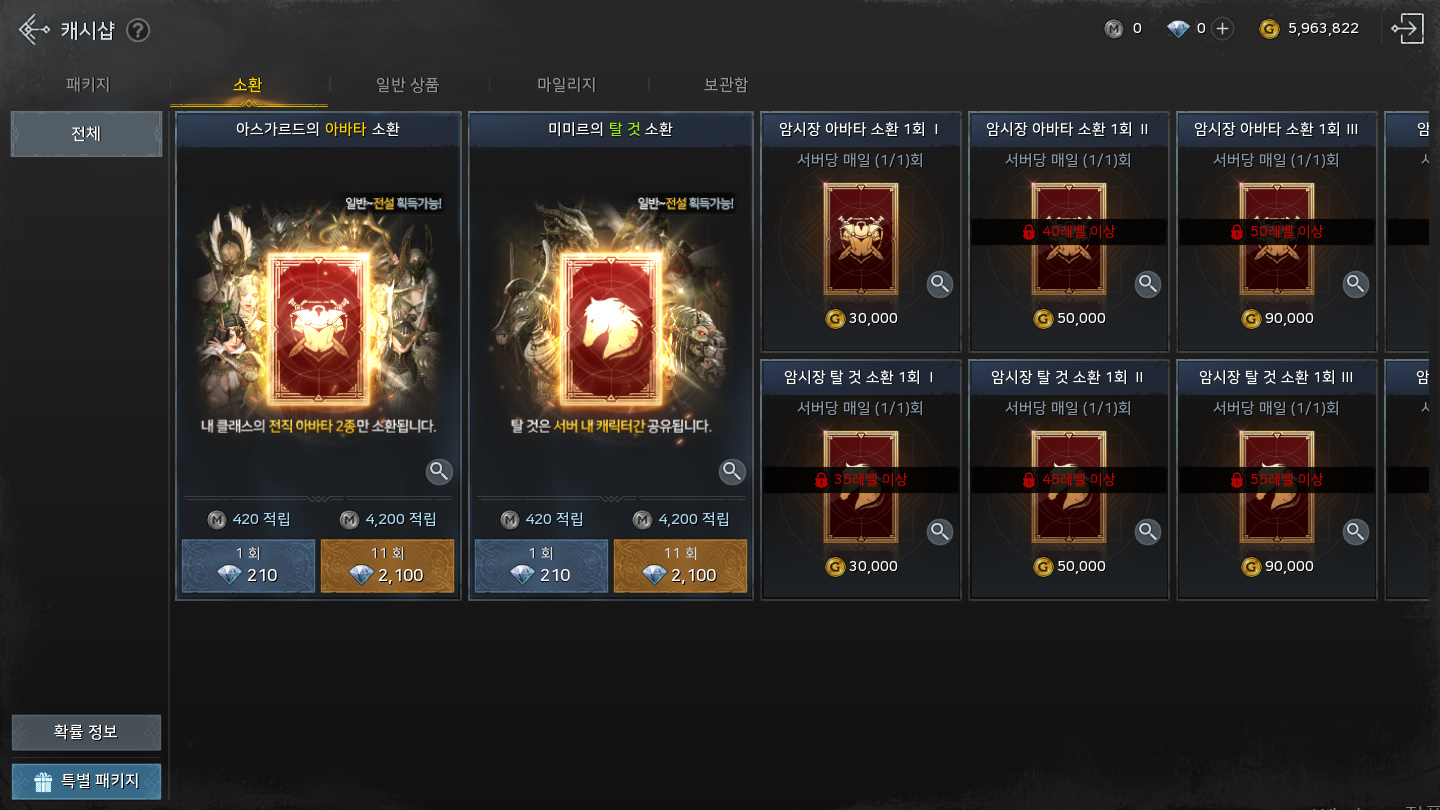Click magnifier on 암시장 아바타 소환 1회 I
The image size is (1440, 810).
click(940, 284)
